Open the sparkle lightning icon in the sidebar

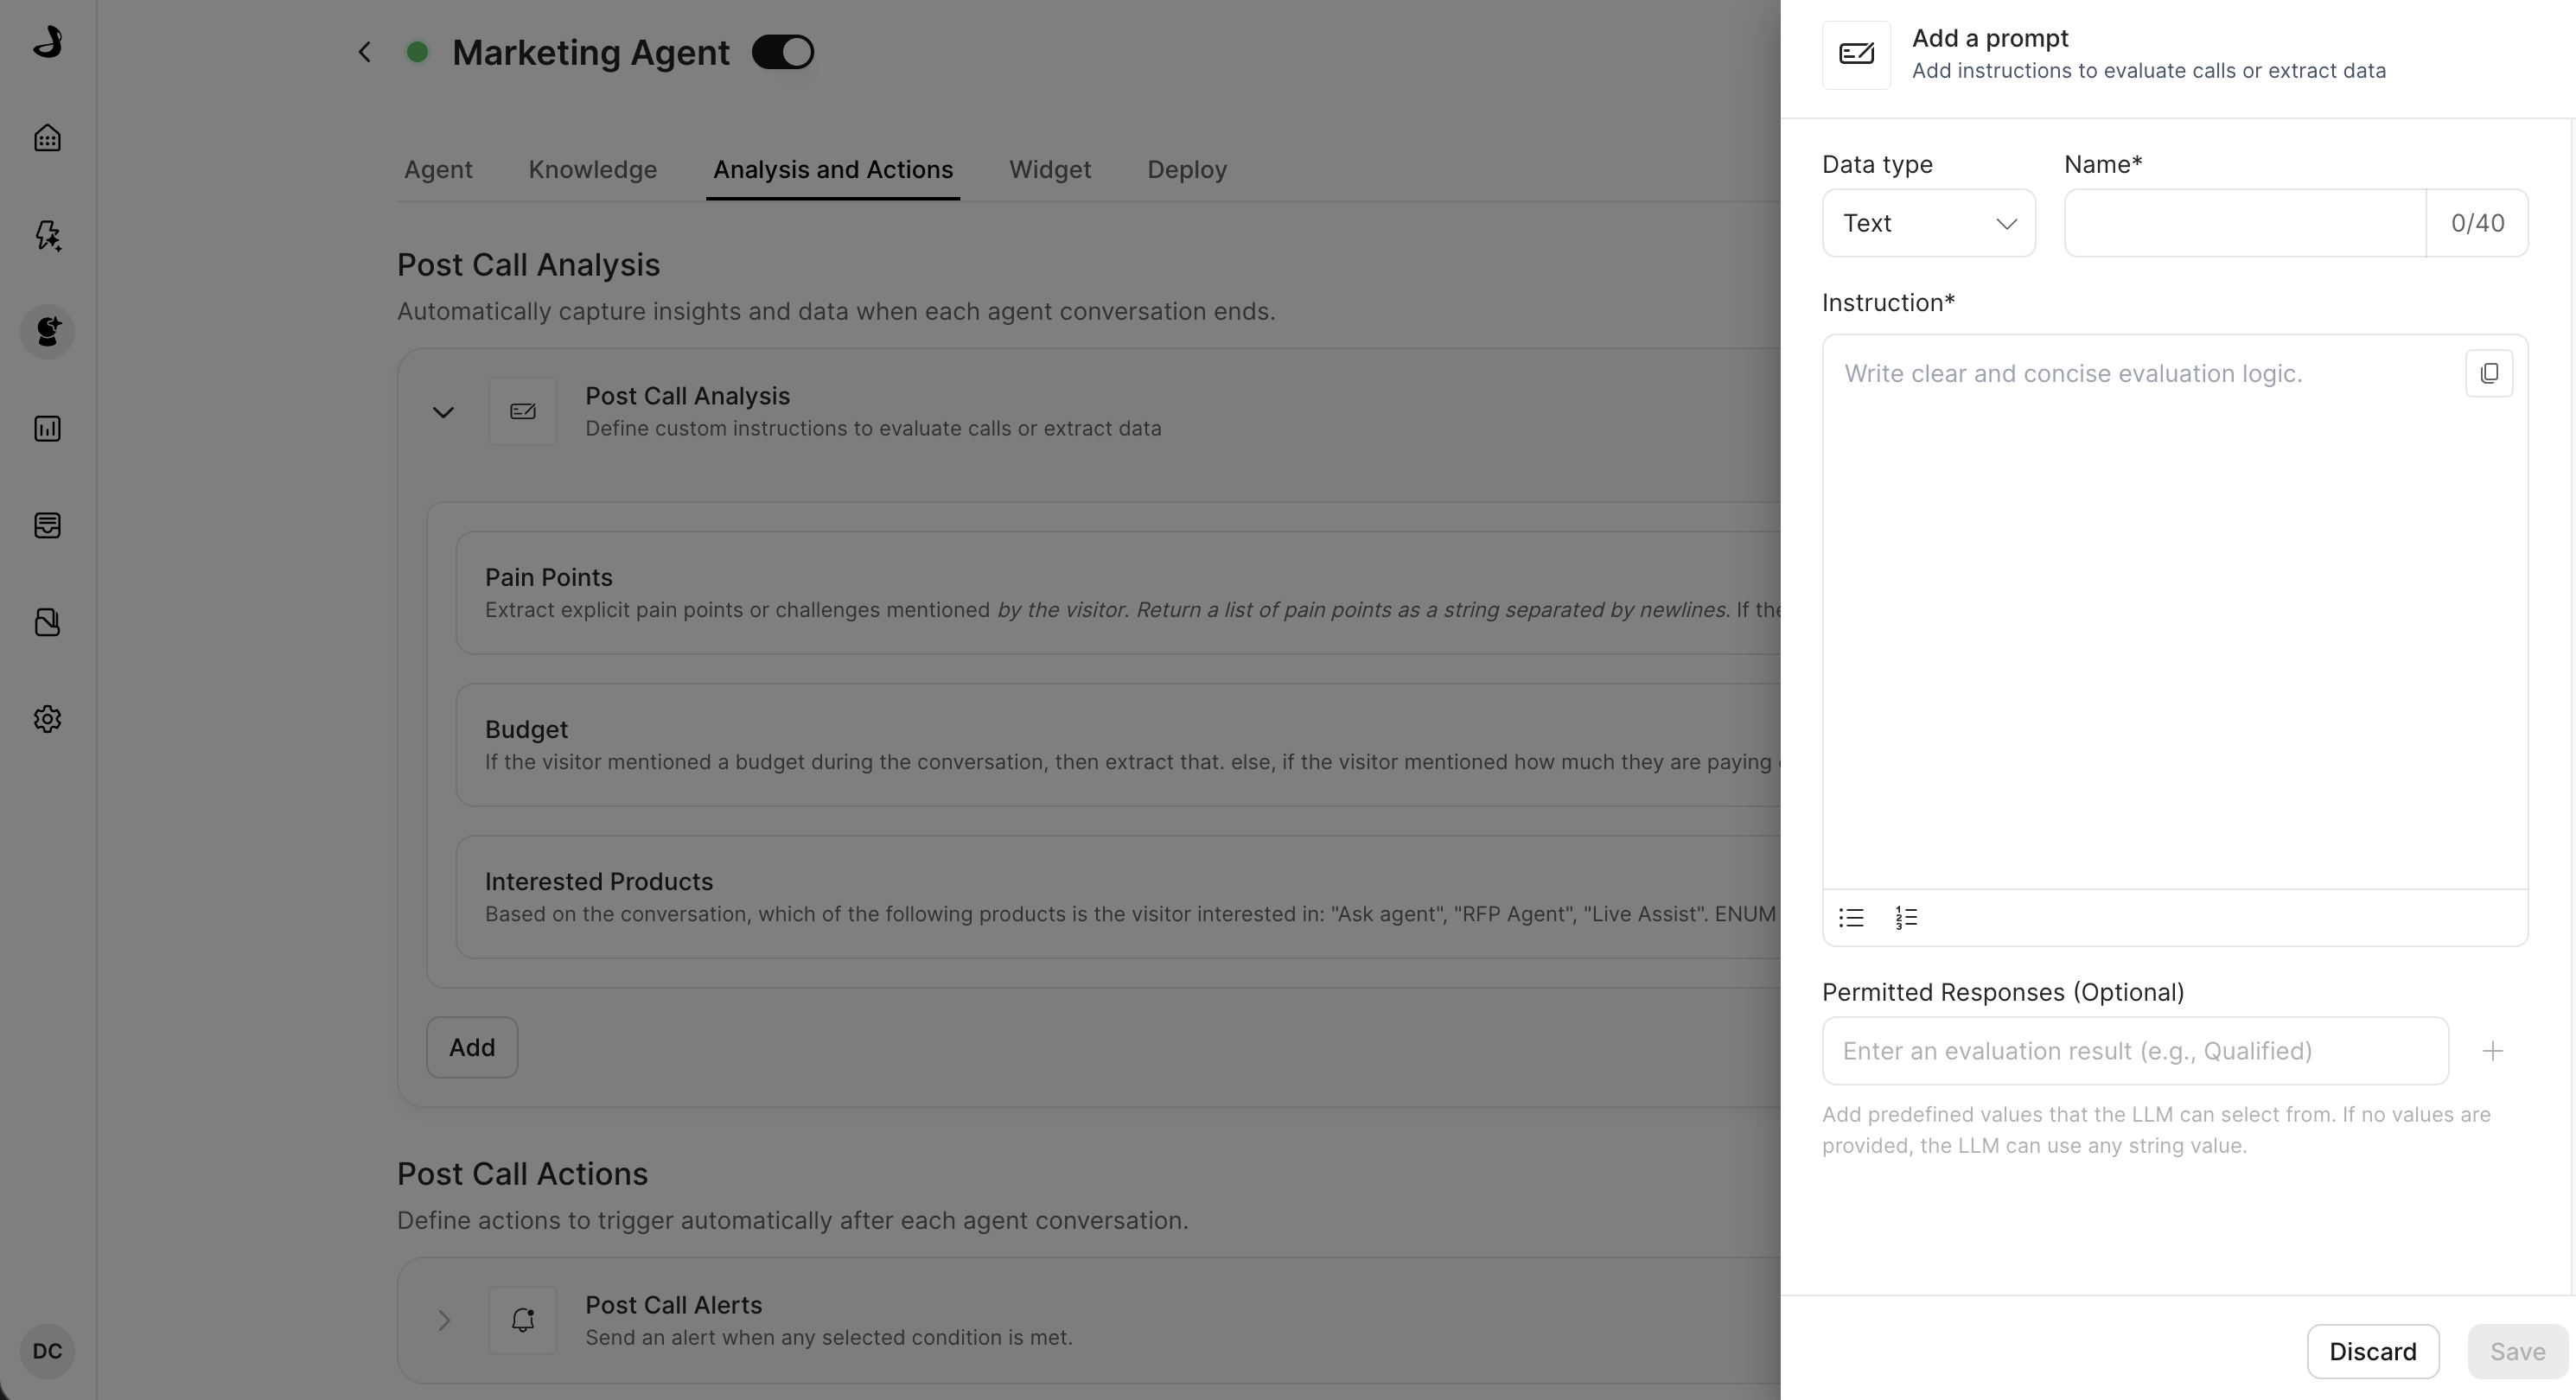(47, 235)
